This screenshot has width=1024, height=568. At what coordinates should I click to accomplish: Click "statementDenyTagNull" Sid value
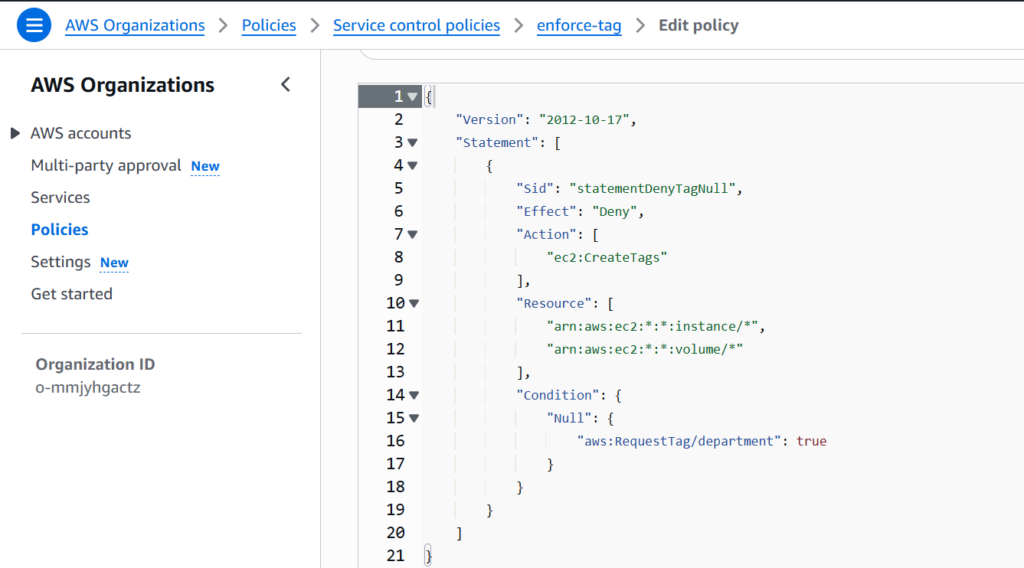[x=652, y=189]
